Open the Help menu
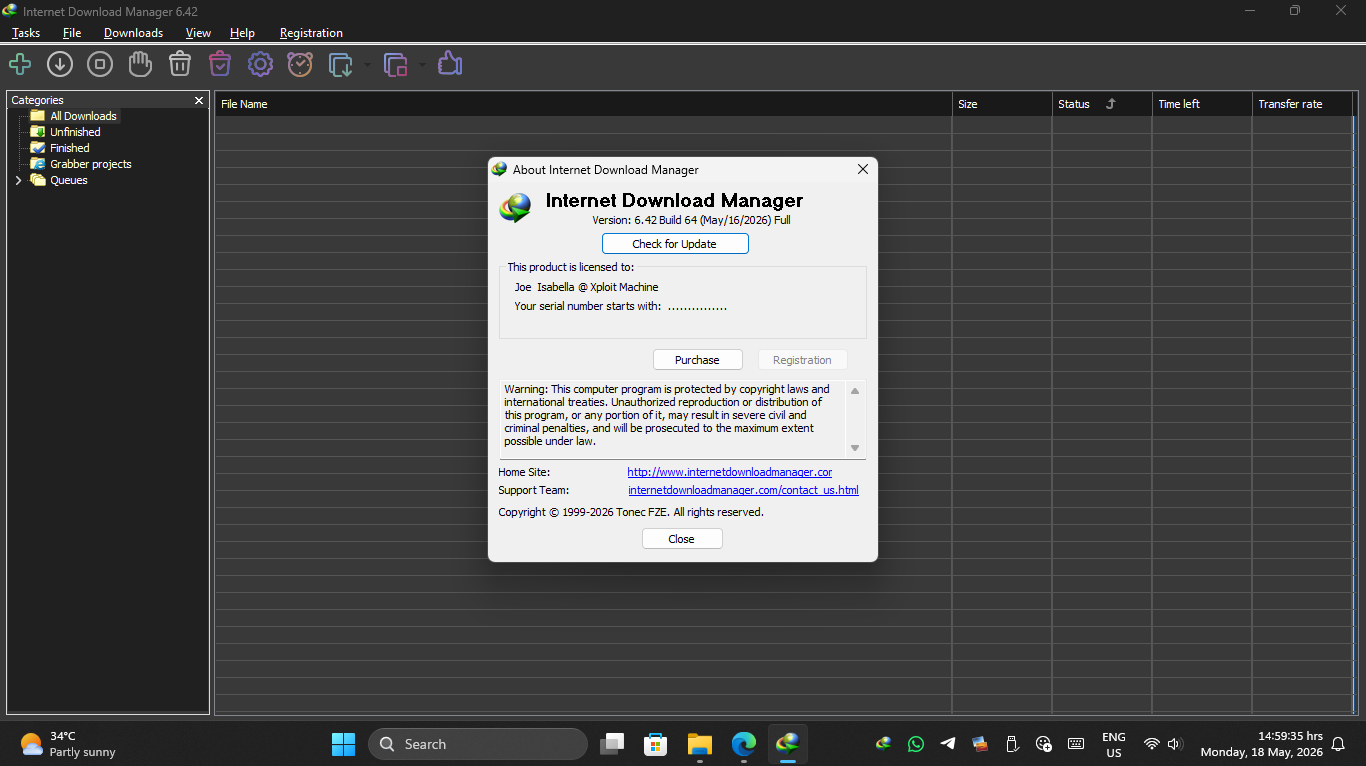The image size is (1366, 766). (x=242, y=33)
